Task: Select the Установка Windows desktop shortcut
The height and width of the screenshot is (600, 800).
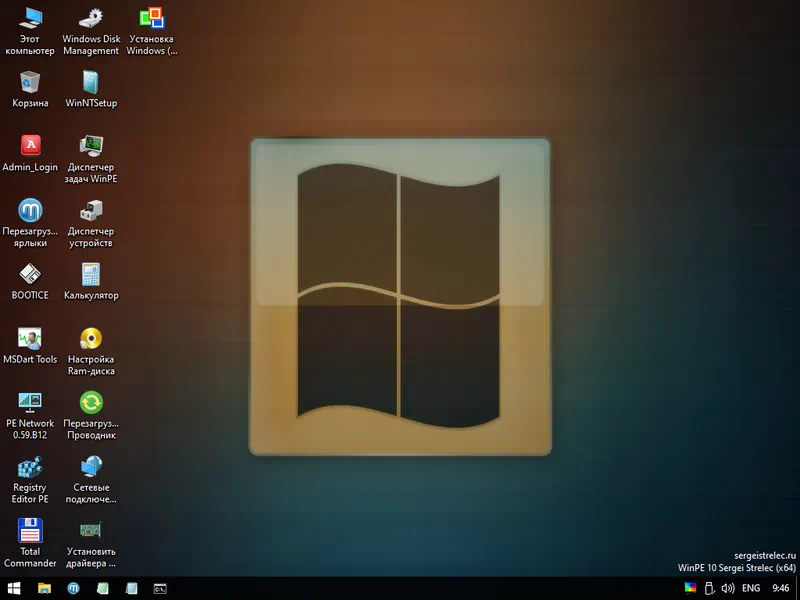Action: pyautogui.click(x=152, y=32)
